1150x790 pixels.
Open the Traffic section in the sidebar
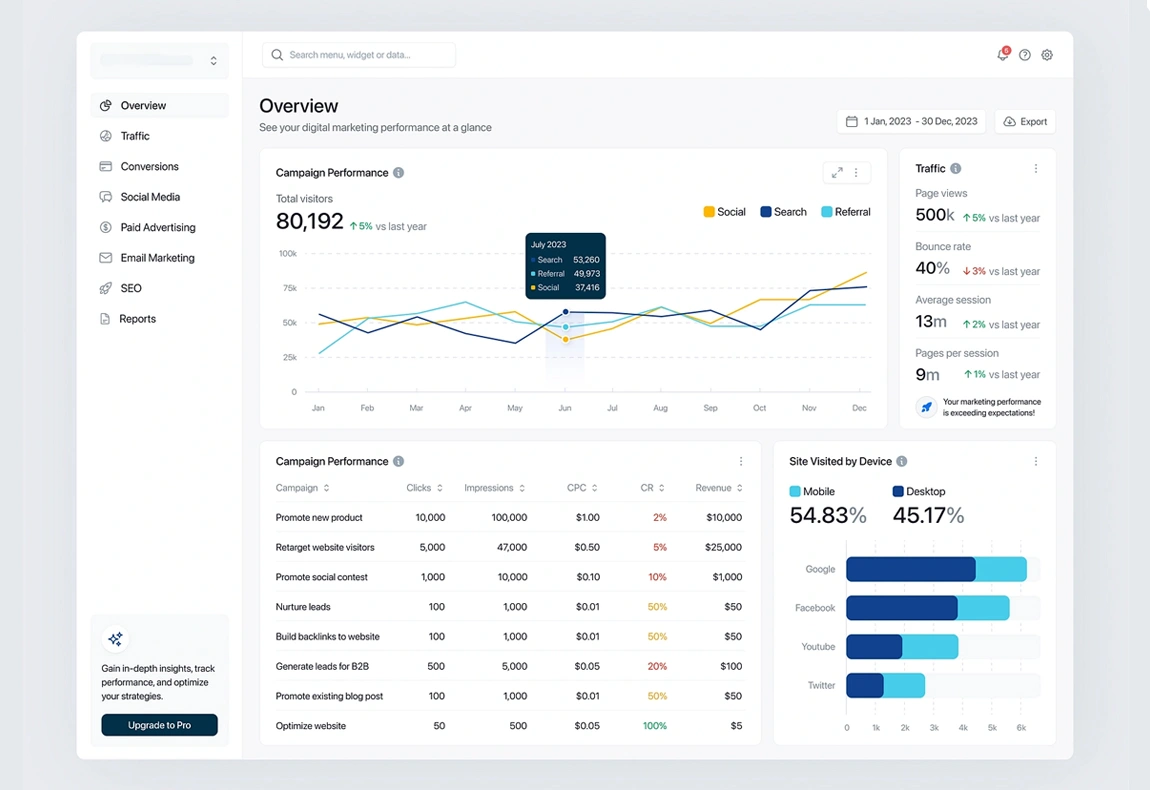136,135
